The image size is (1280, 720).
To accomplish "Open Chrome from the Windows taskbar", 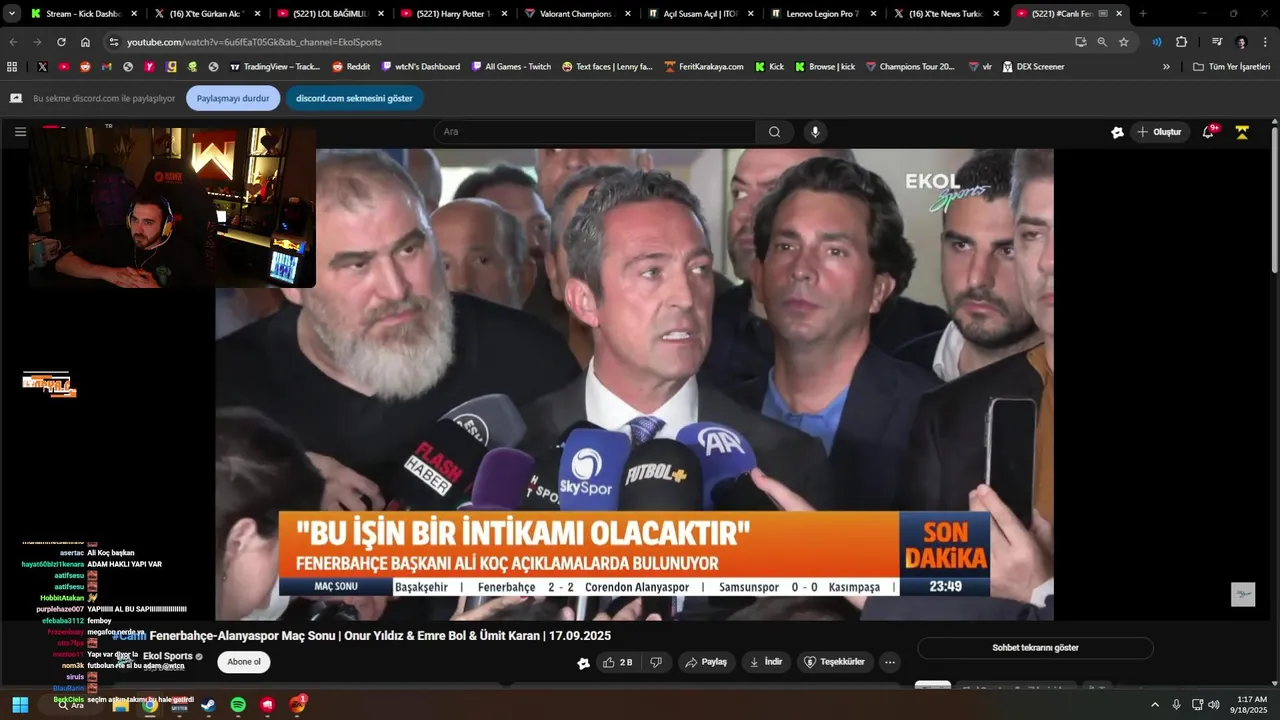I will pyautogui.click(x=149, y=705).
